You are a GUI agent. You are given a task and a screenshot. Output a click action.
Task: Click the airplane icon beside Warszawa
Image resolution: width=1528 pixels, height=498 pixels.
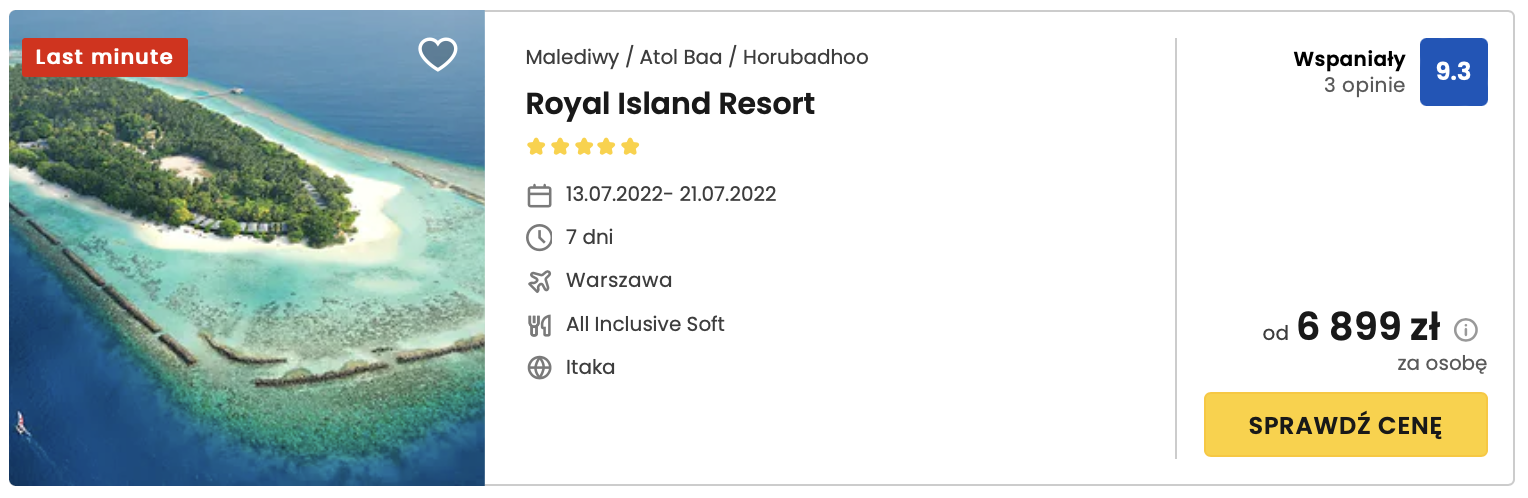(x=539, y=281)
